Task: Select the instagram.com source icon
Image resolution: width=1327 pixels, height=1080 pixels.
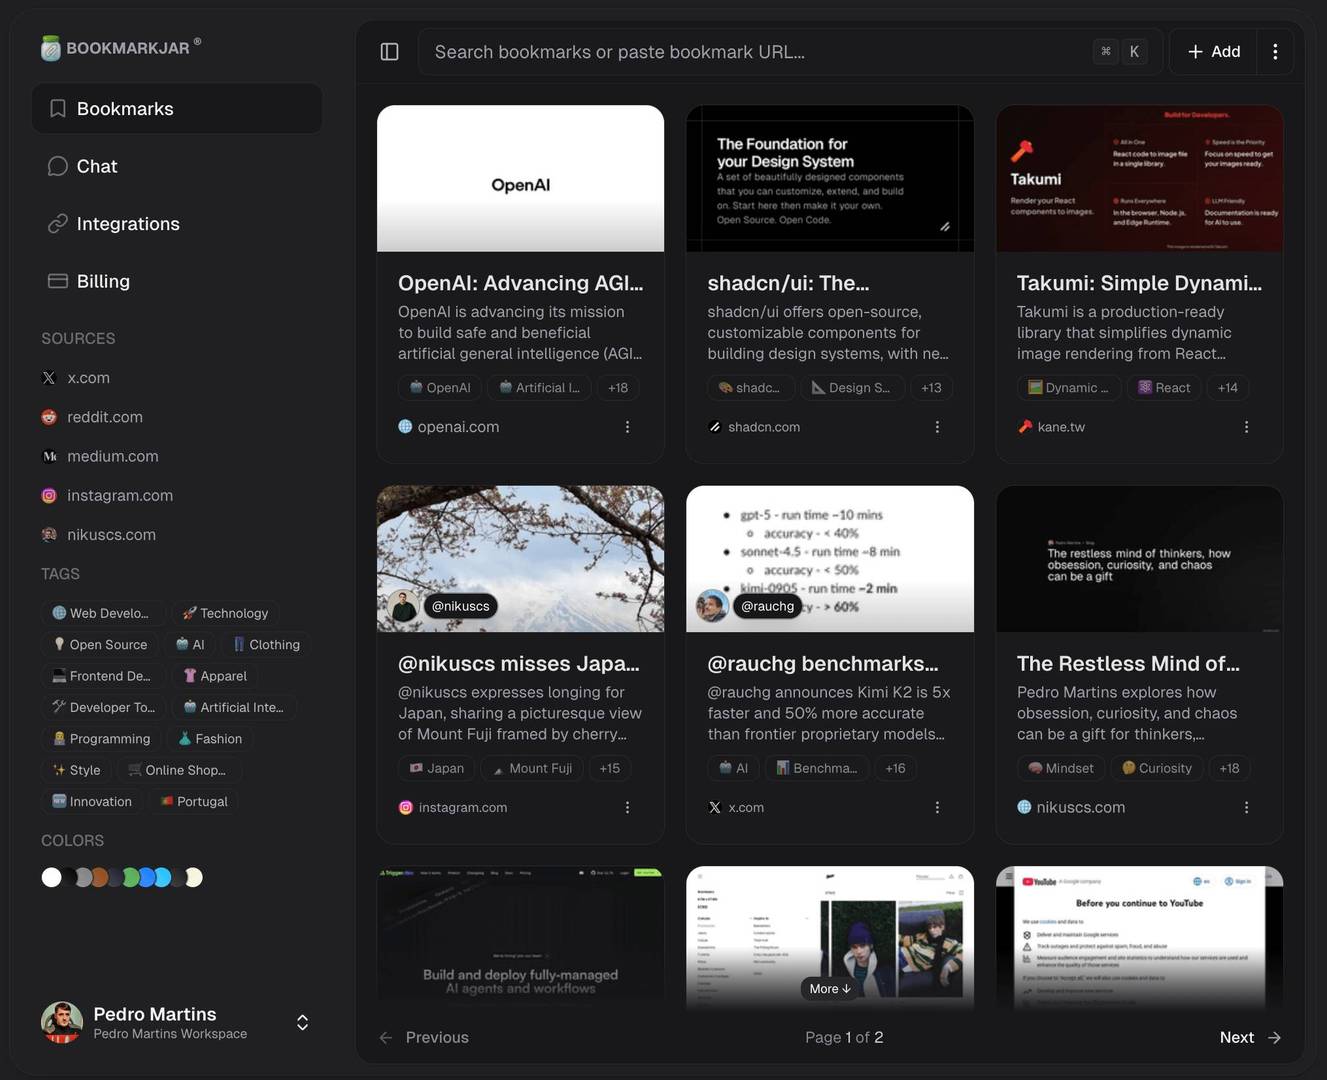Action: tap(48, 495)
